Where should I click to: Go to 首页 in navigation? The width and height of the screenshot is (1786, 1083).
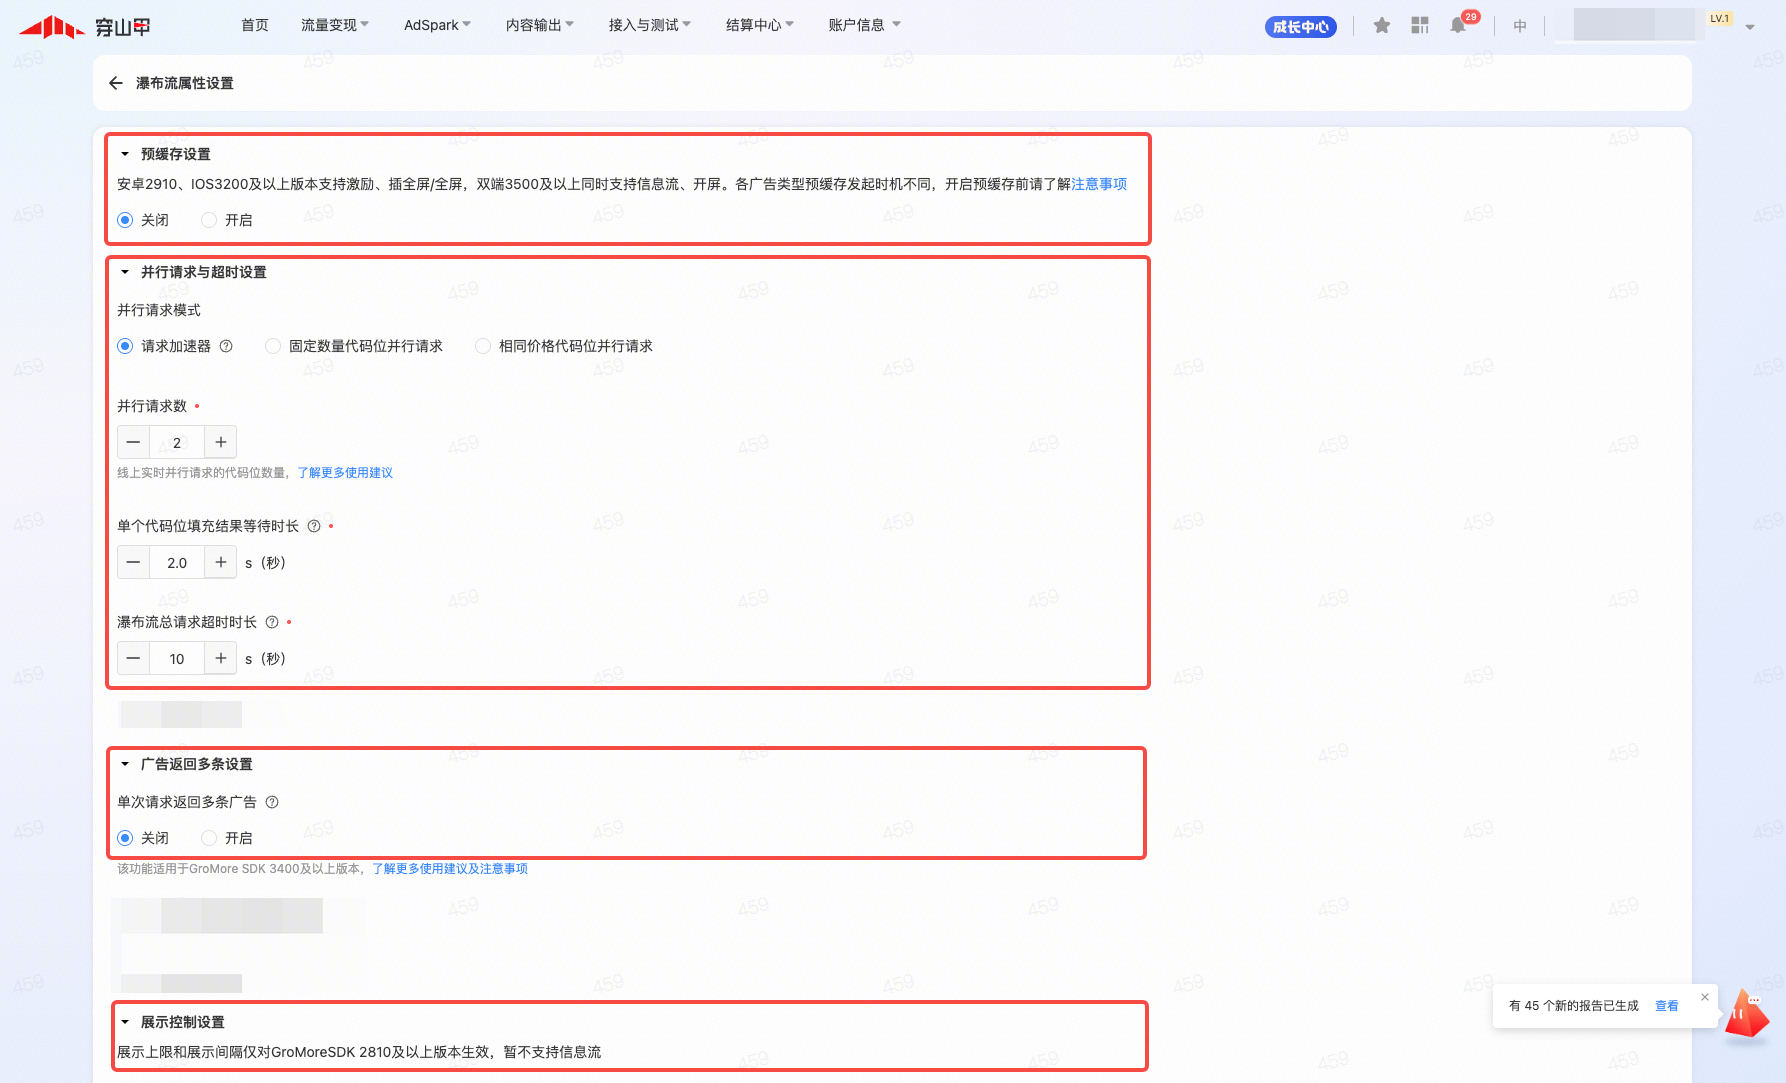click(255, 25)
